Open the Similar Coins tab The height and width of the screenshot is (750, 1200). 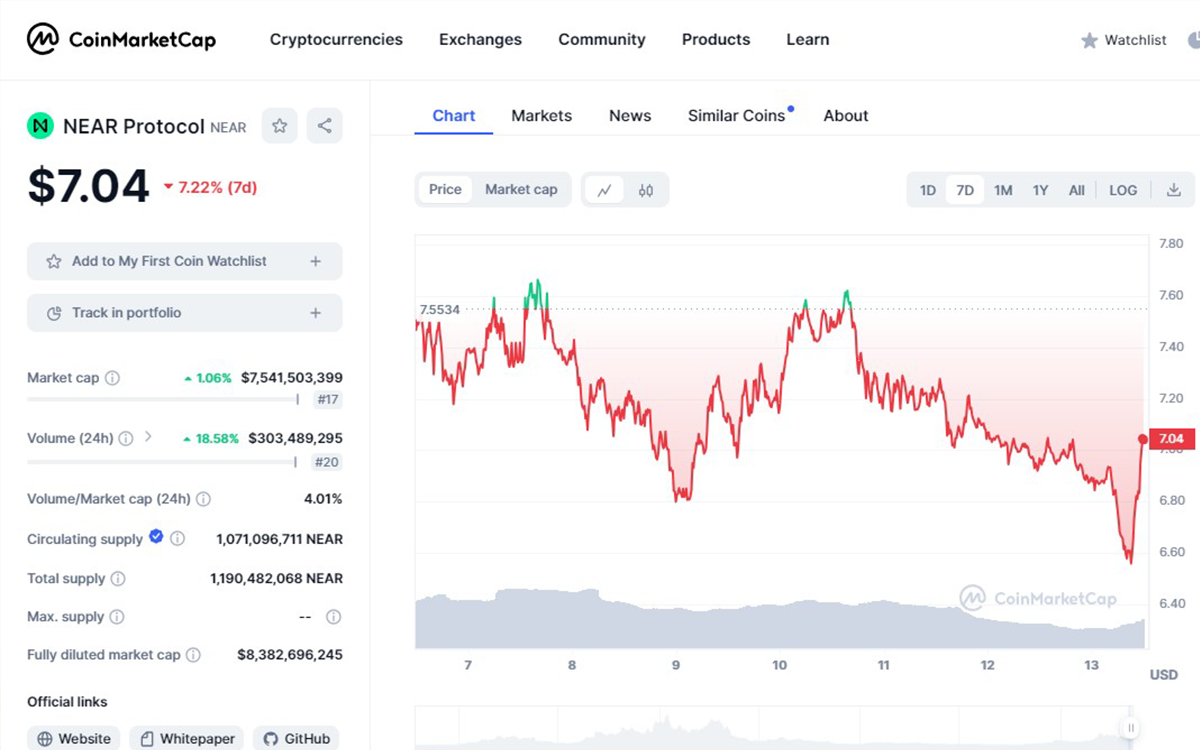coord(737,116)
